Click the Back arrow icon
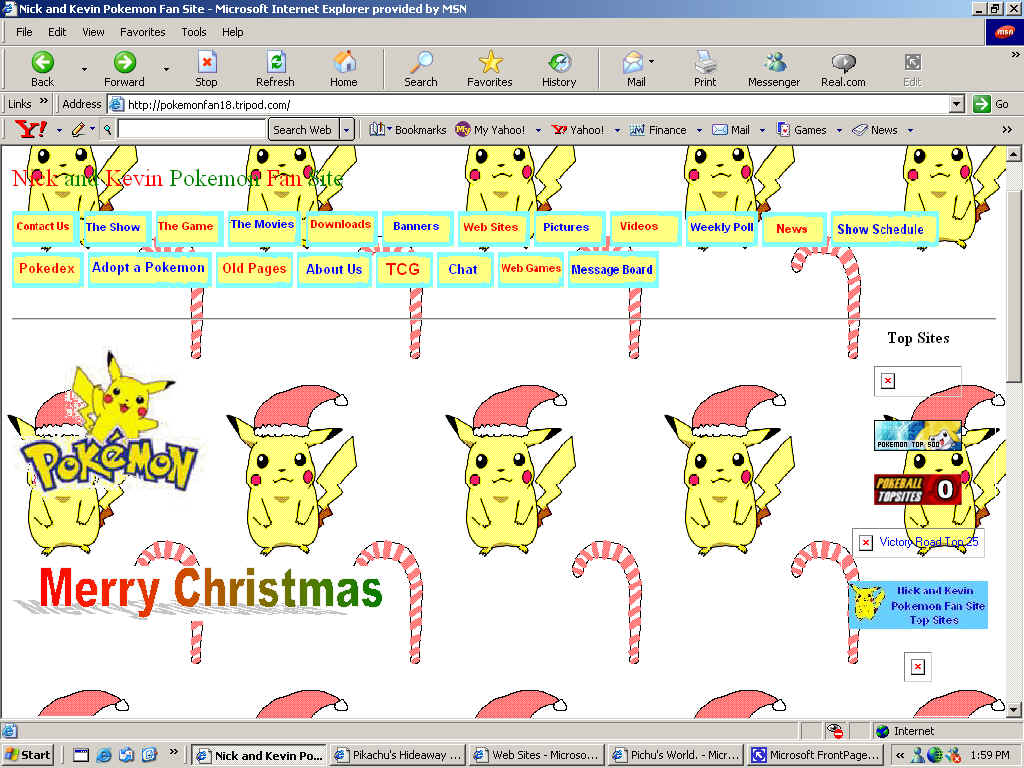1024x768 pixels. (x=42, y=63)
